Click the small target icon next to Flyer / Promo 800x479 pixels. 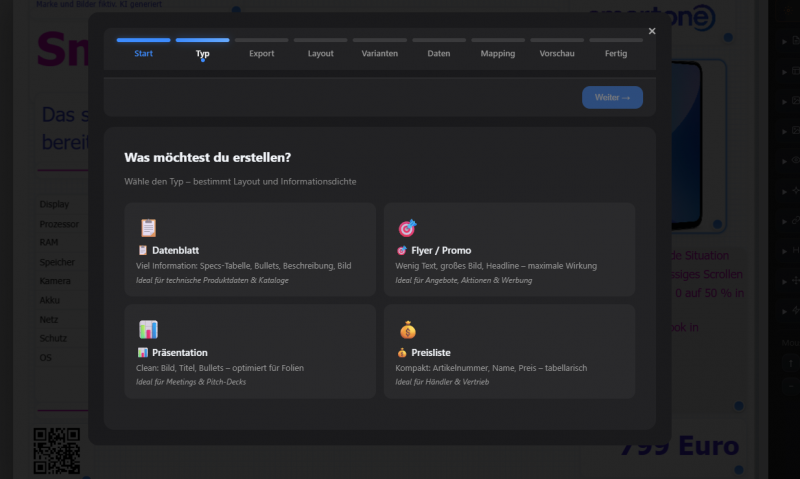402,250
